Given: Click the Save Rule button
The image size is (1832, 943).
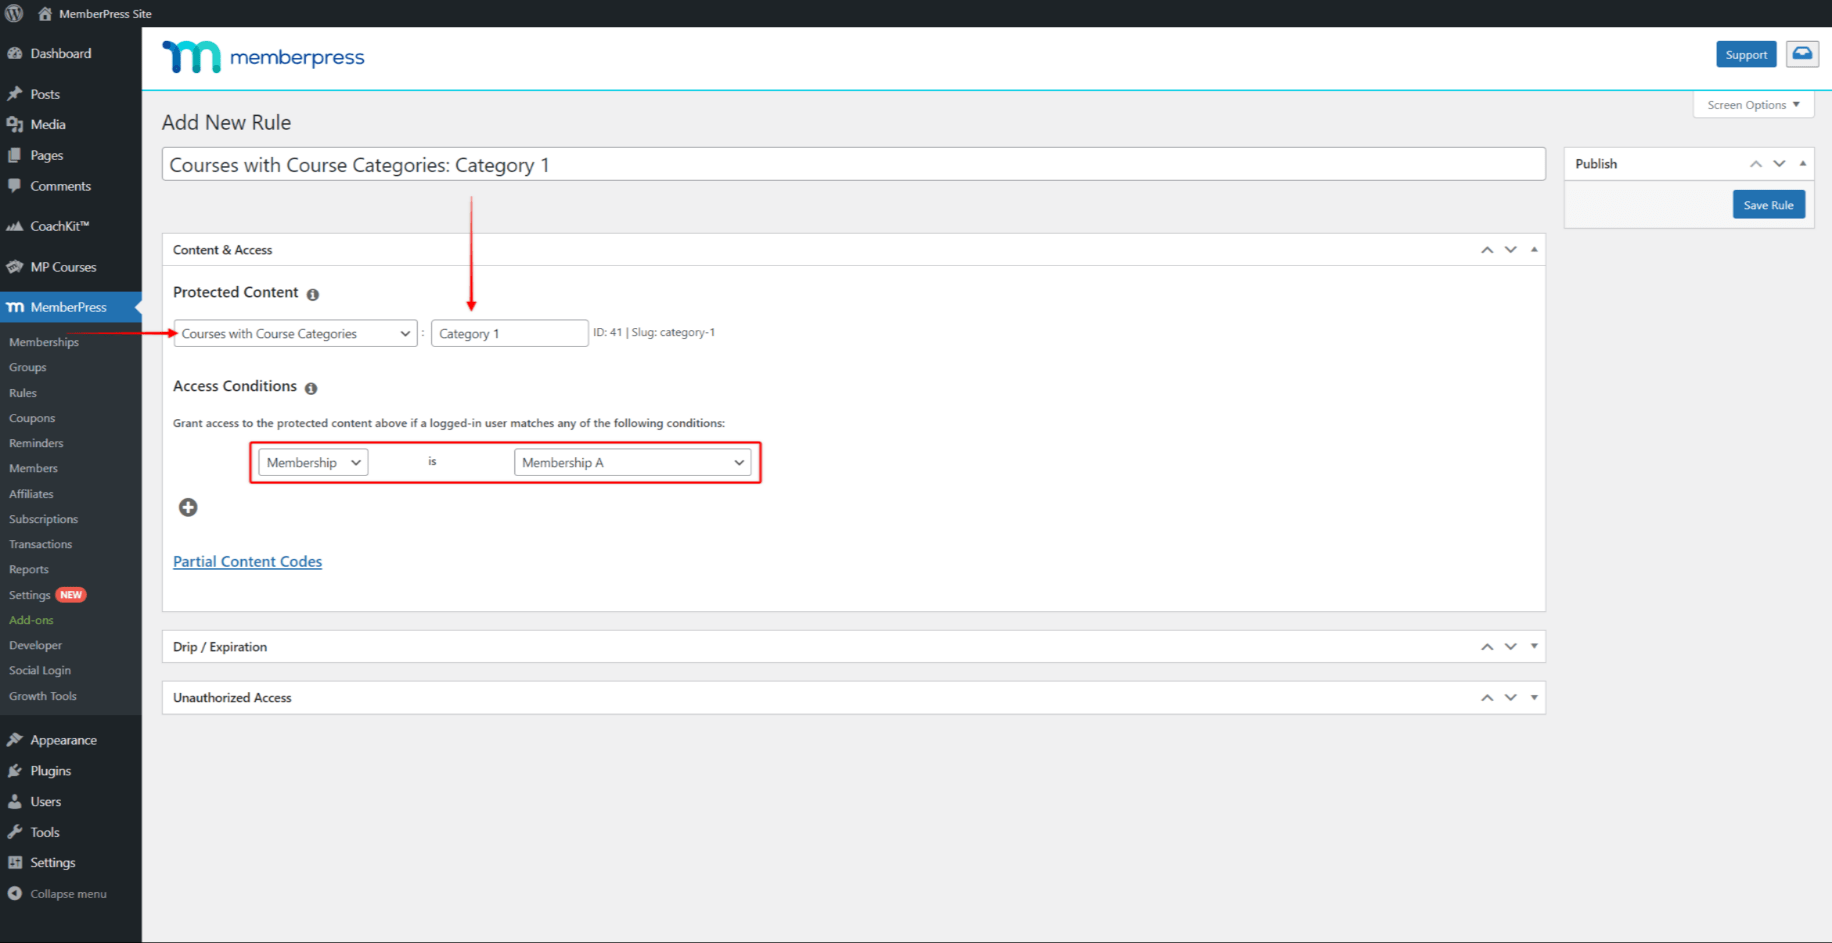Looking at the screenshot, I should (x=1768, y=205).
